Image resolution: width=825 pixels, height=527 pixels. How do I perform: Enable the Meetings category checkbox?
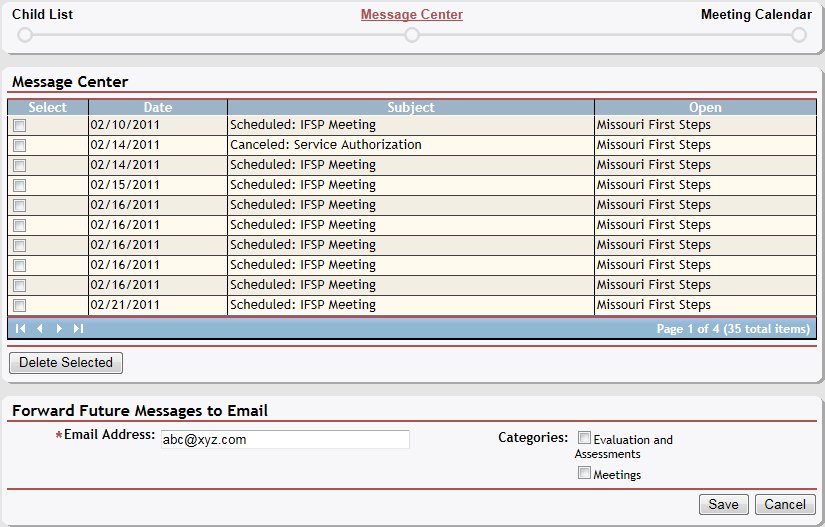point(585,473)
